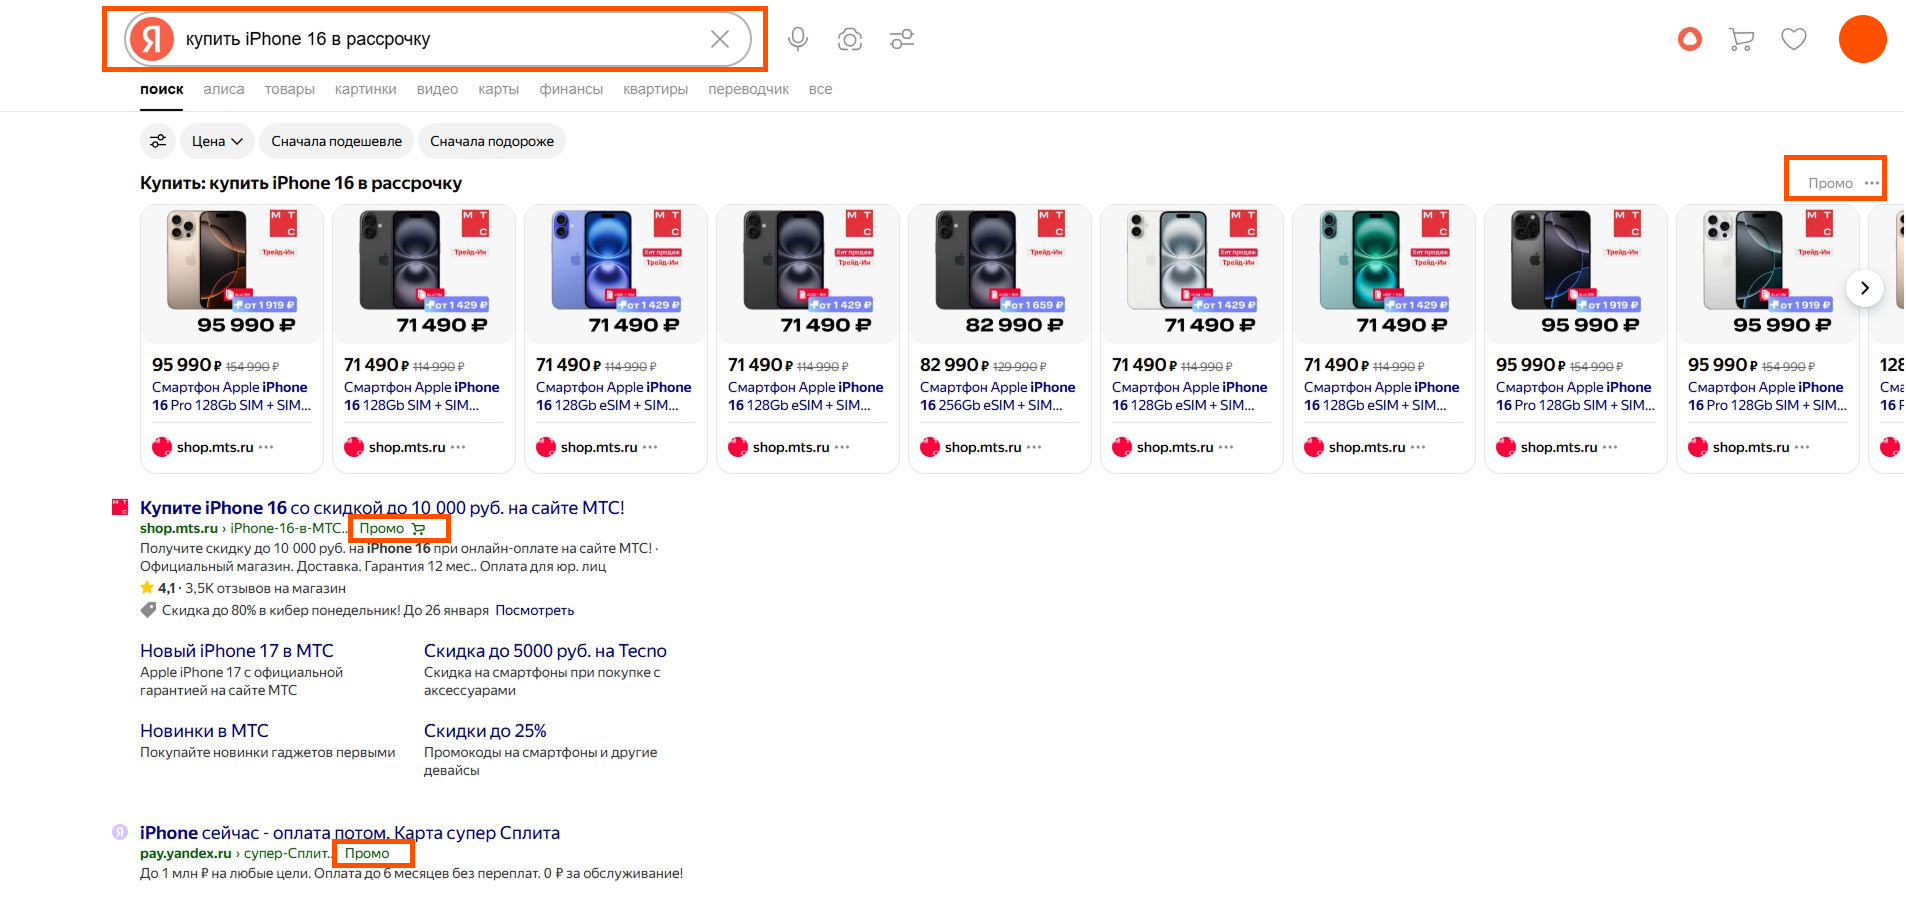Click the pay.yandex.ru green URL
1906x913 pixels.
point(186,853)
